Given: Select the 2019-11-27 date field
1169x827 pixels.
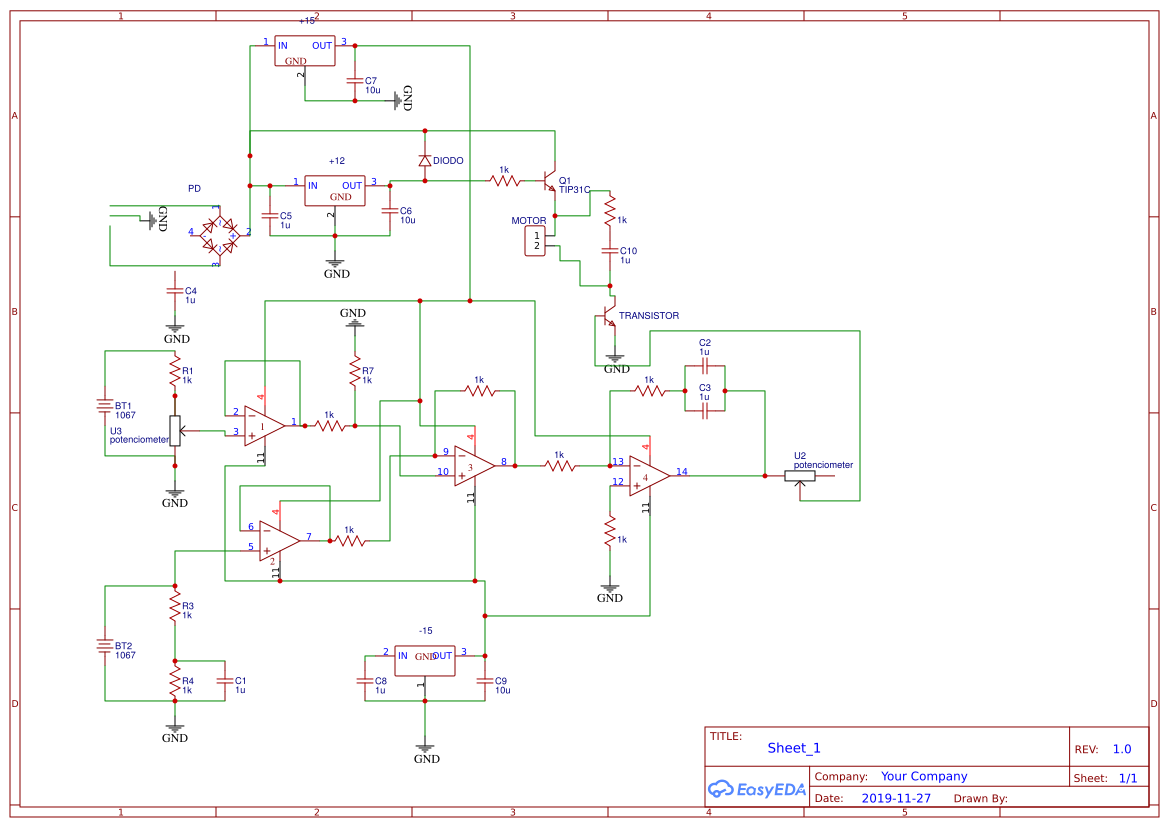Looking at the screenshot, I should 896,797.
